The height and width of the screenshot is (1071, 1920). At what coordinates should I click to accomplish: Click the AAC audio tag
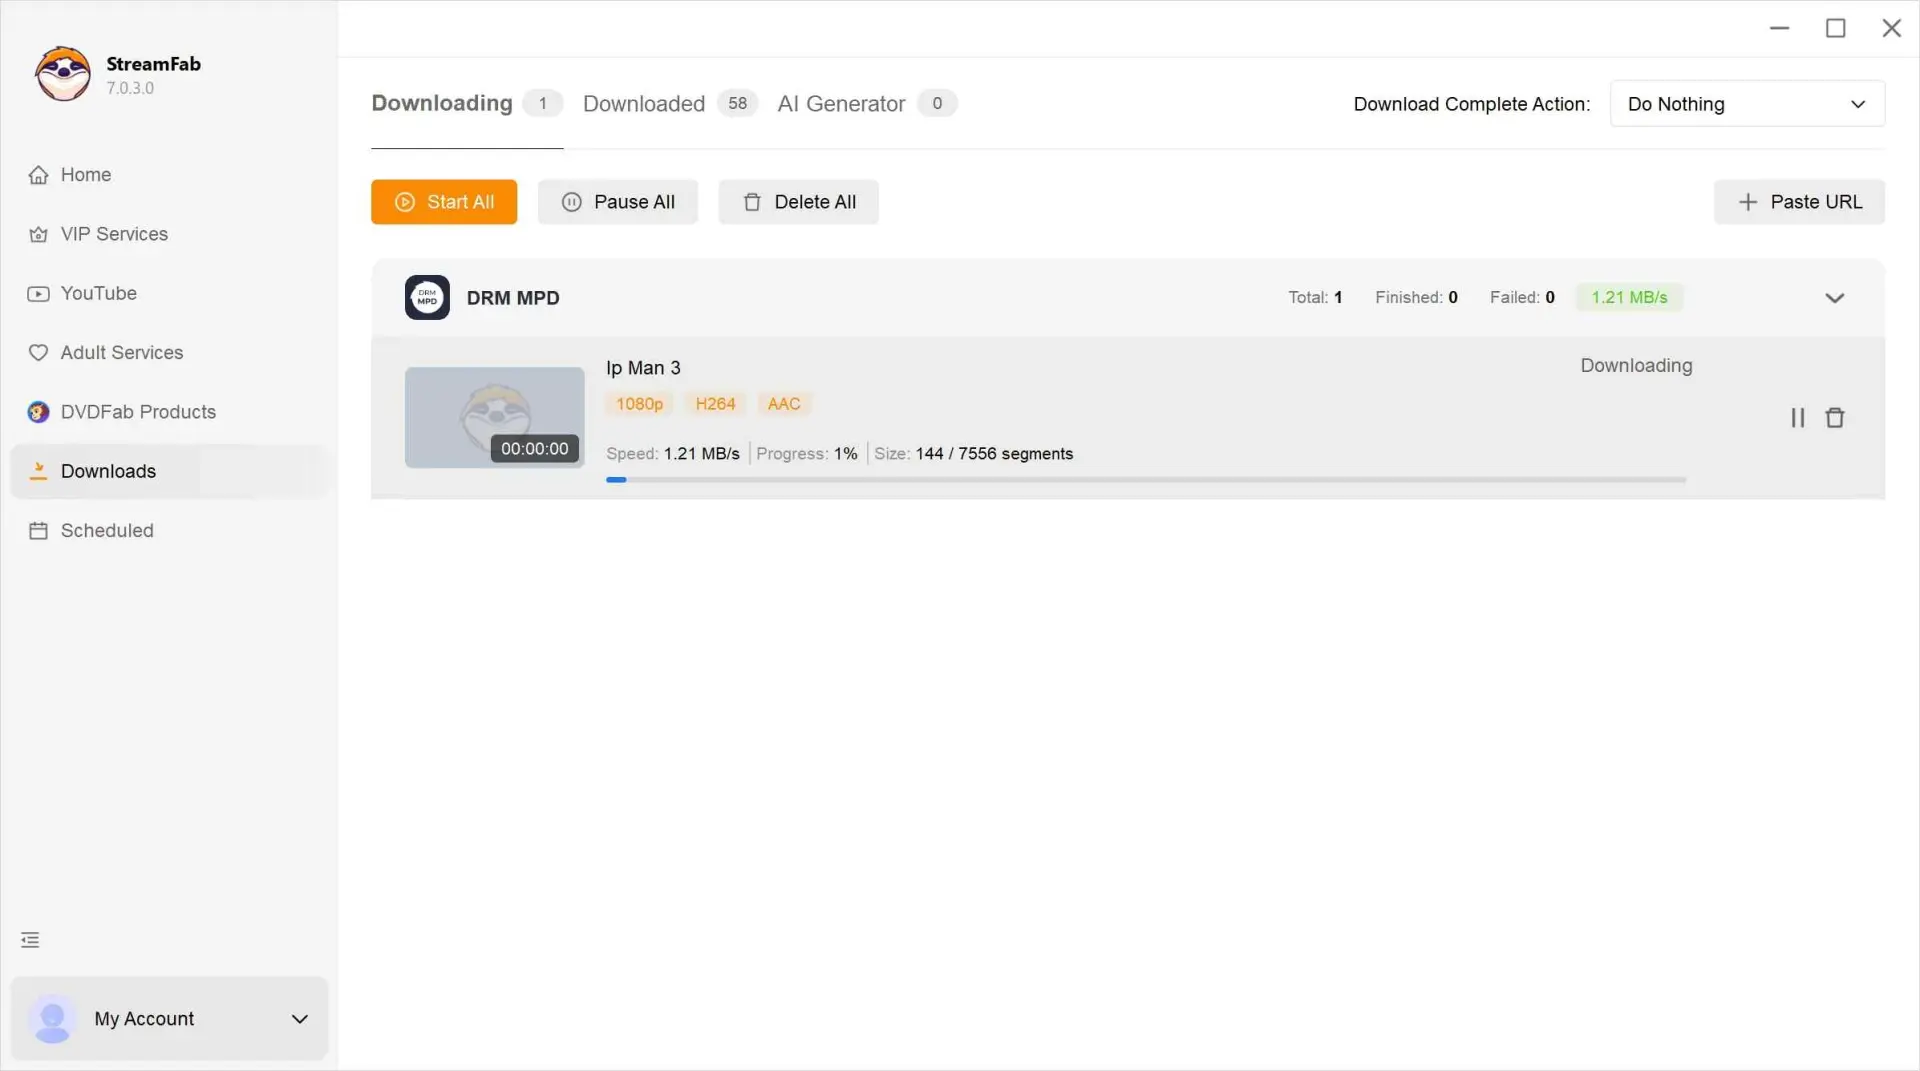tap(784, 404)
